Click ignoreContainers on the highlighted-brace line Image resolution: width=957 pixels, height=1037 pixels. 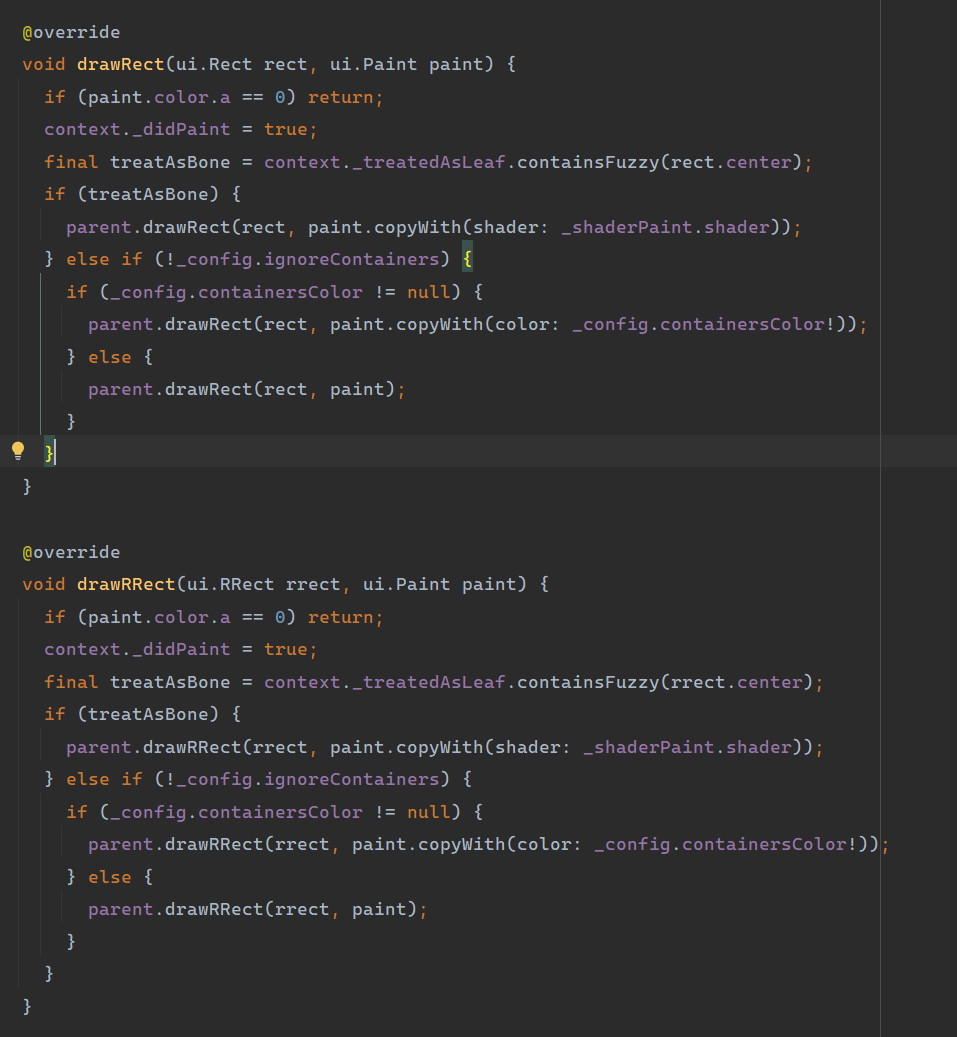352,259
